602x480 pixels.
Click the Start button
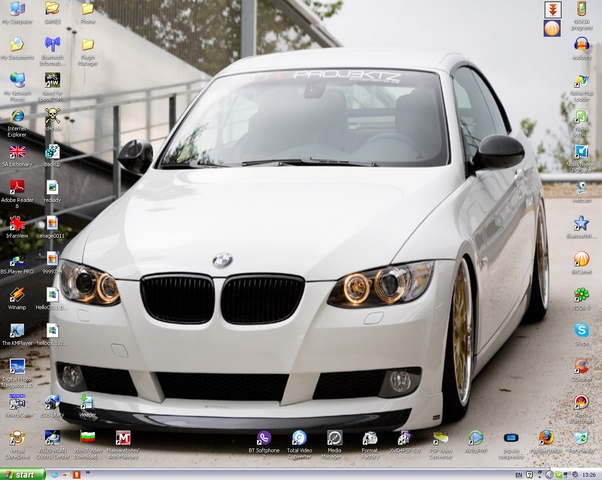point(23,475)
